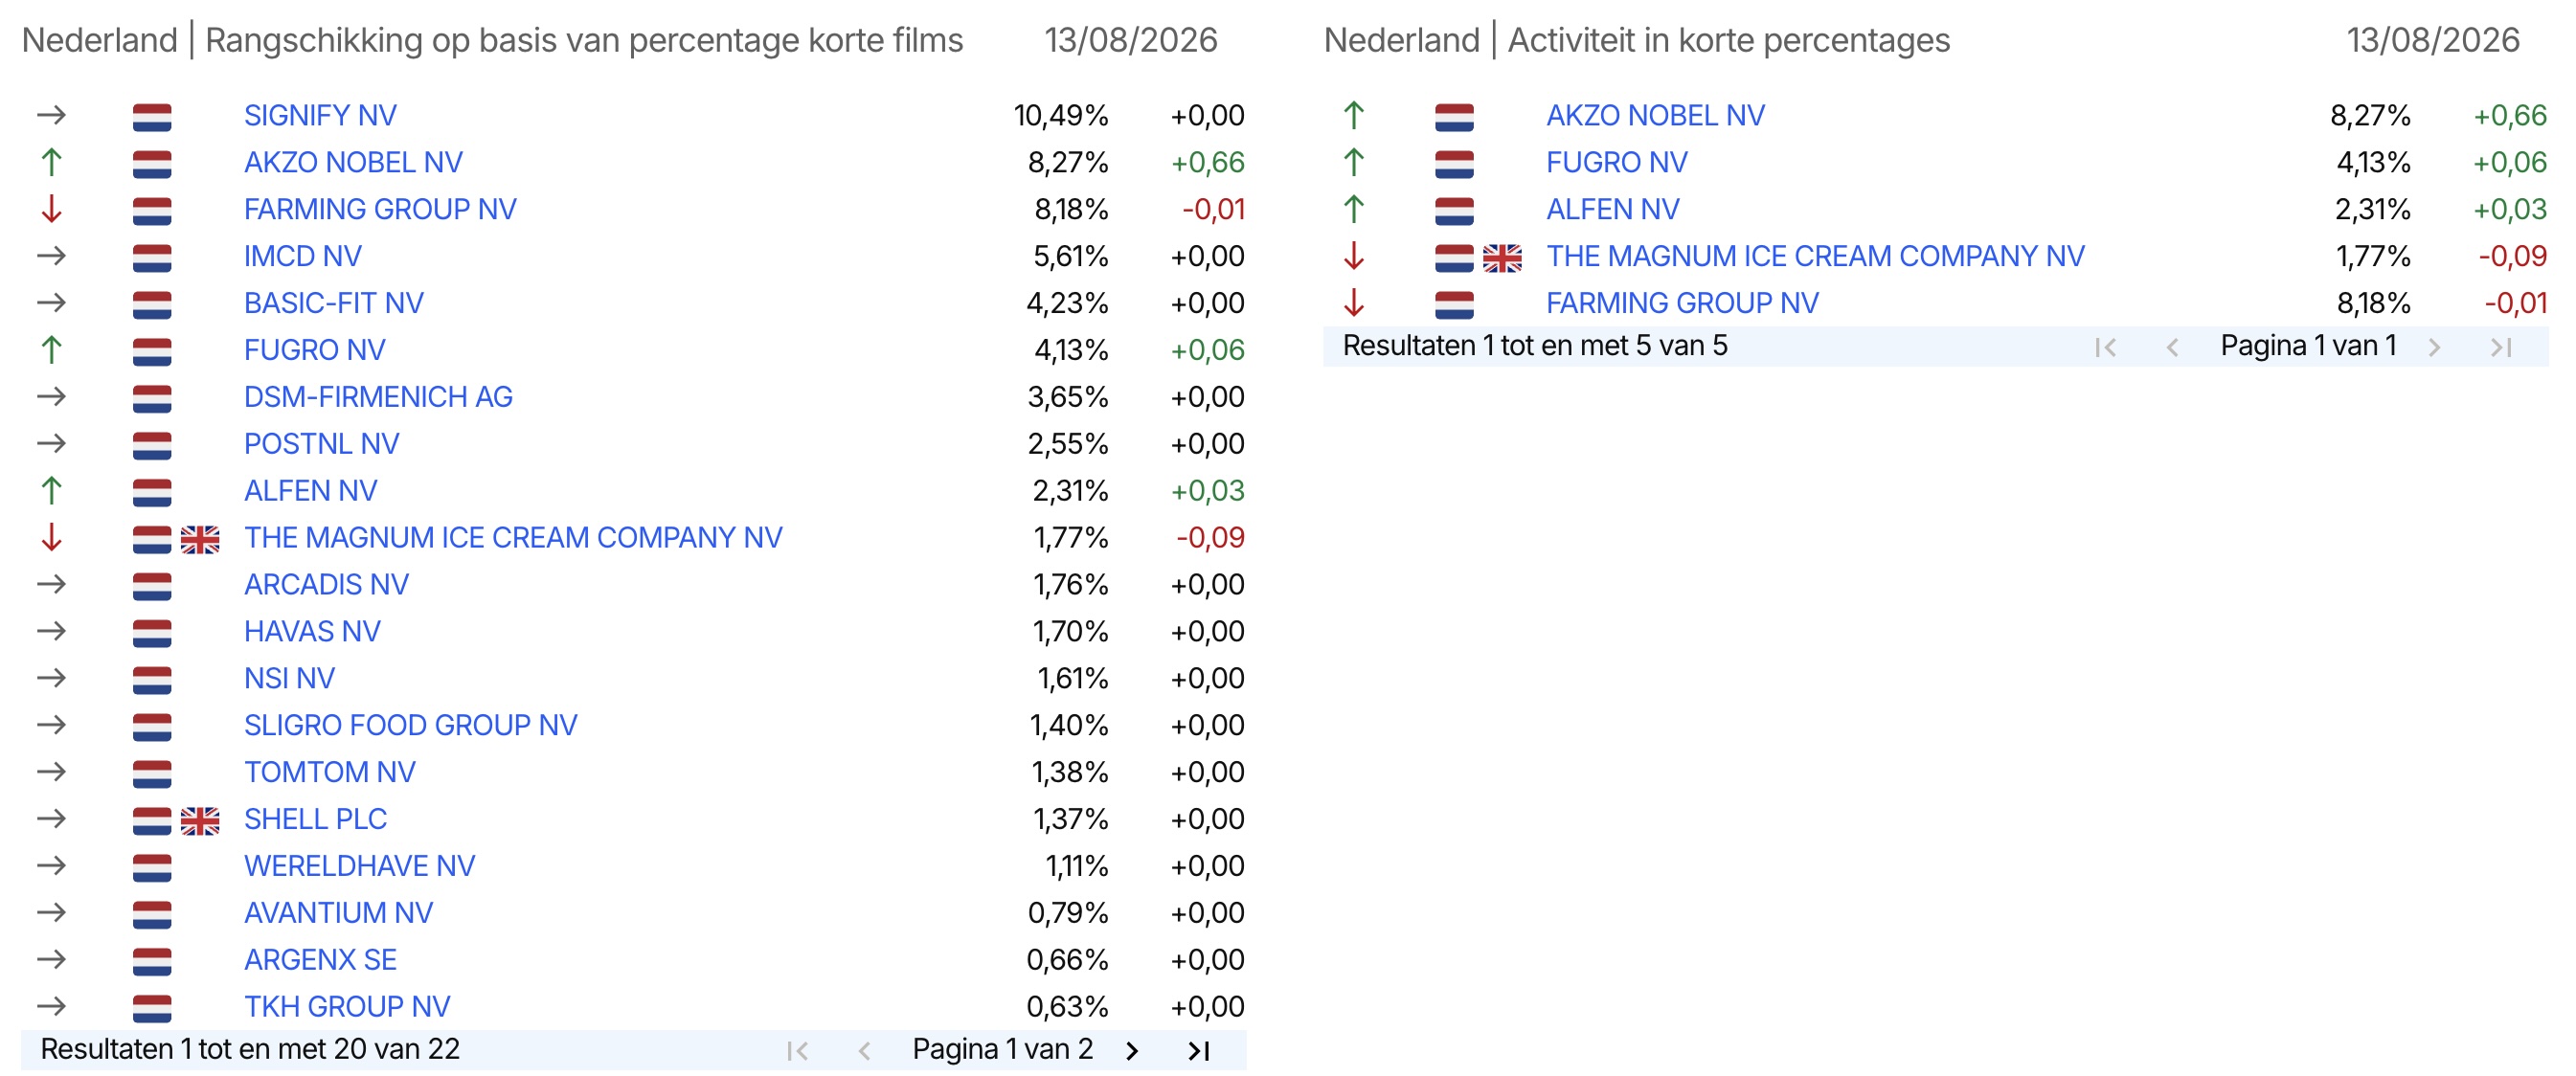The image size is (2576, 1076).
Task: Click next-page arrow in right table pager
Action: coord(2434,347)
